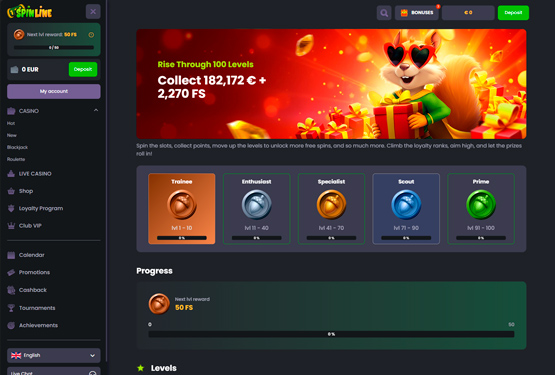Viewport: 555px width, 375px height.
Task: Click the green star beside Levels heading
Action: pos(141,368)
